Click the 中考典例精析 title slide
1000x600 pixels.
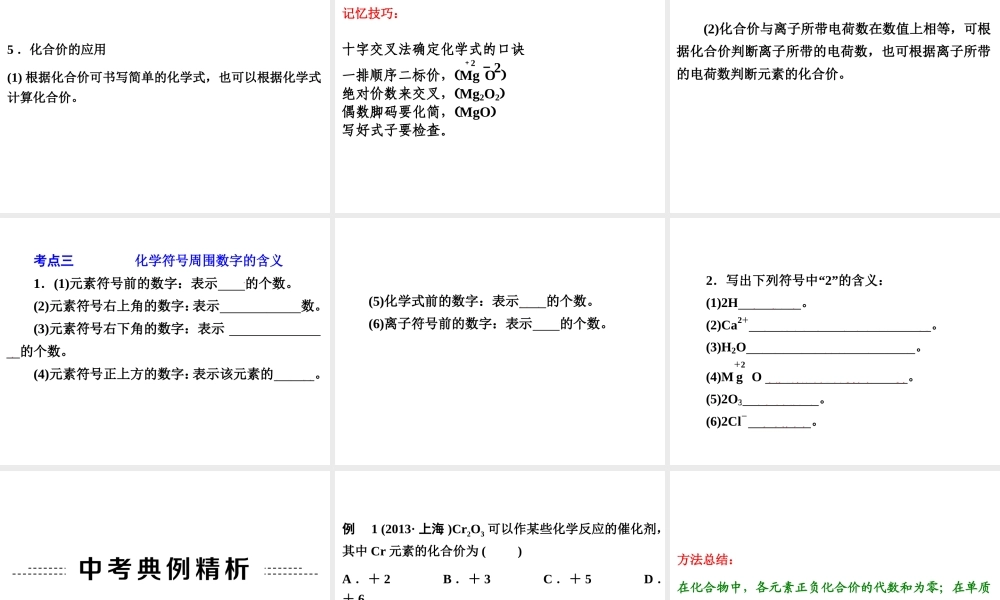tap(165, 536)
